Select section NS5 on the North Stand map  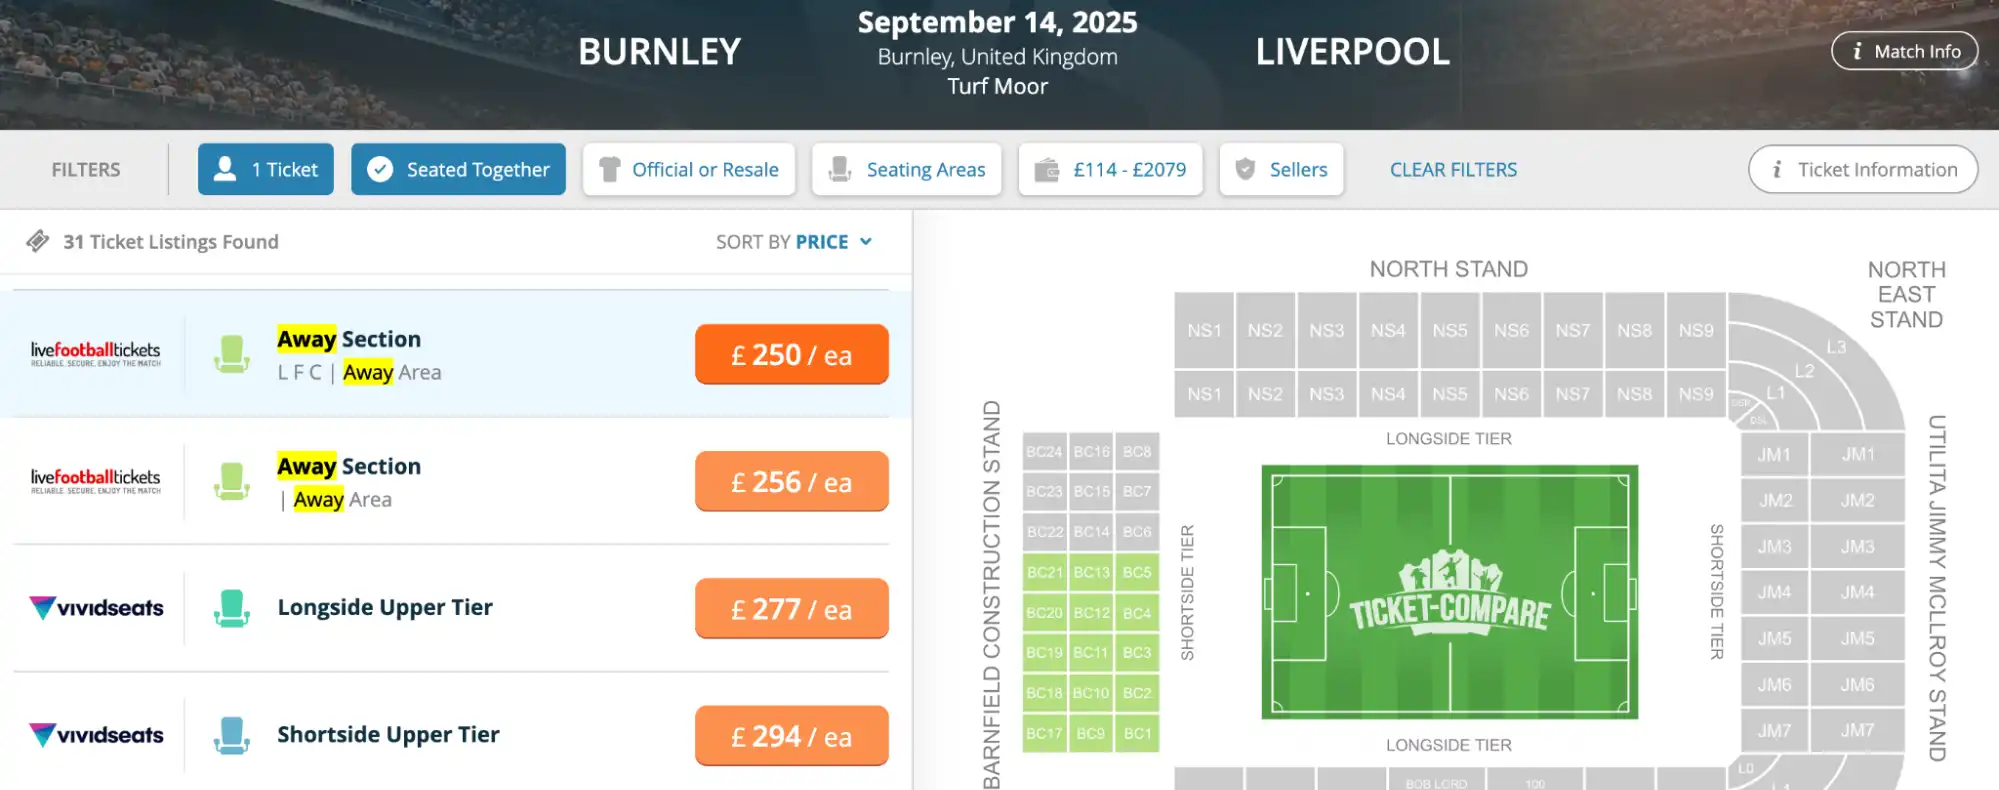(1450, 329)
